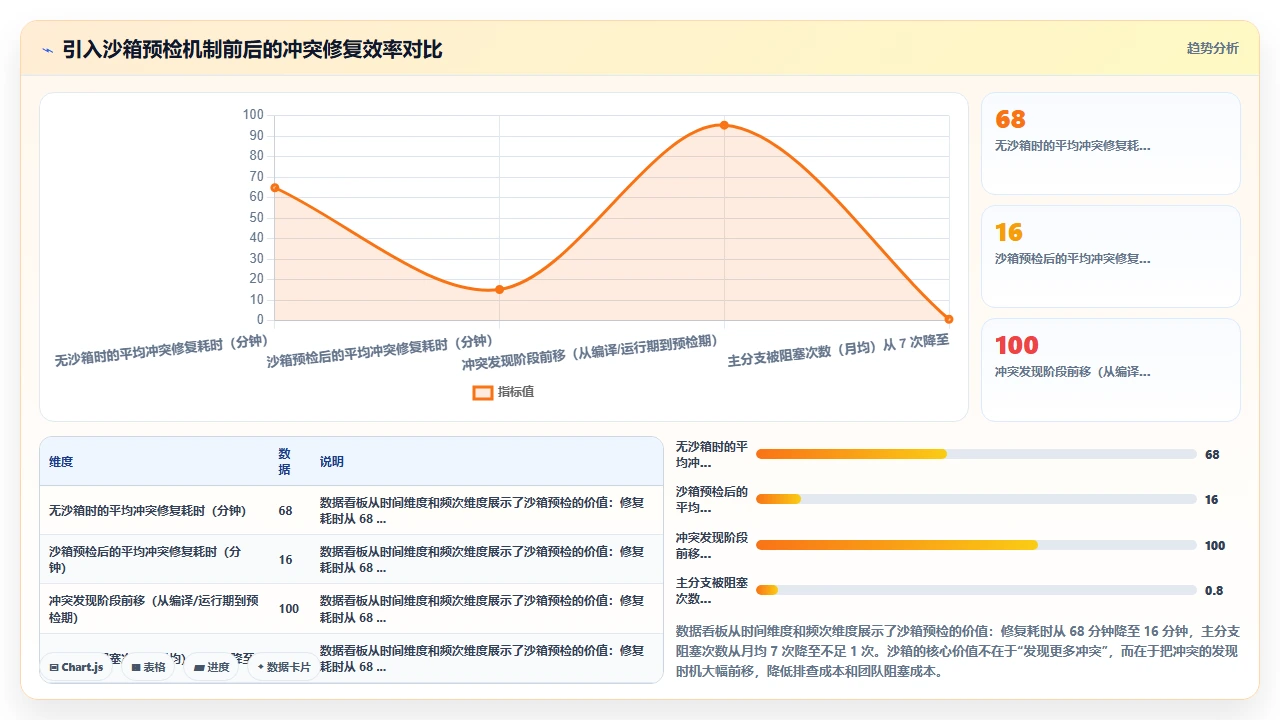This screenshot has height=720, width=1280.
Task: Select the last chart point near zero
Action: pyautogui.click(x=949, y=319)
